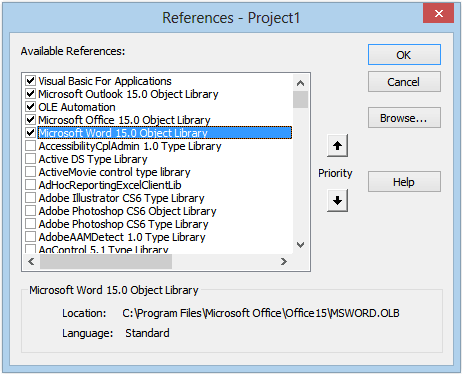Click the list's scroll up arrow
The image size is (462, 374).
[300, 83]
